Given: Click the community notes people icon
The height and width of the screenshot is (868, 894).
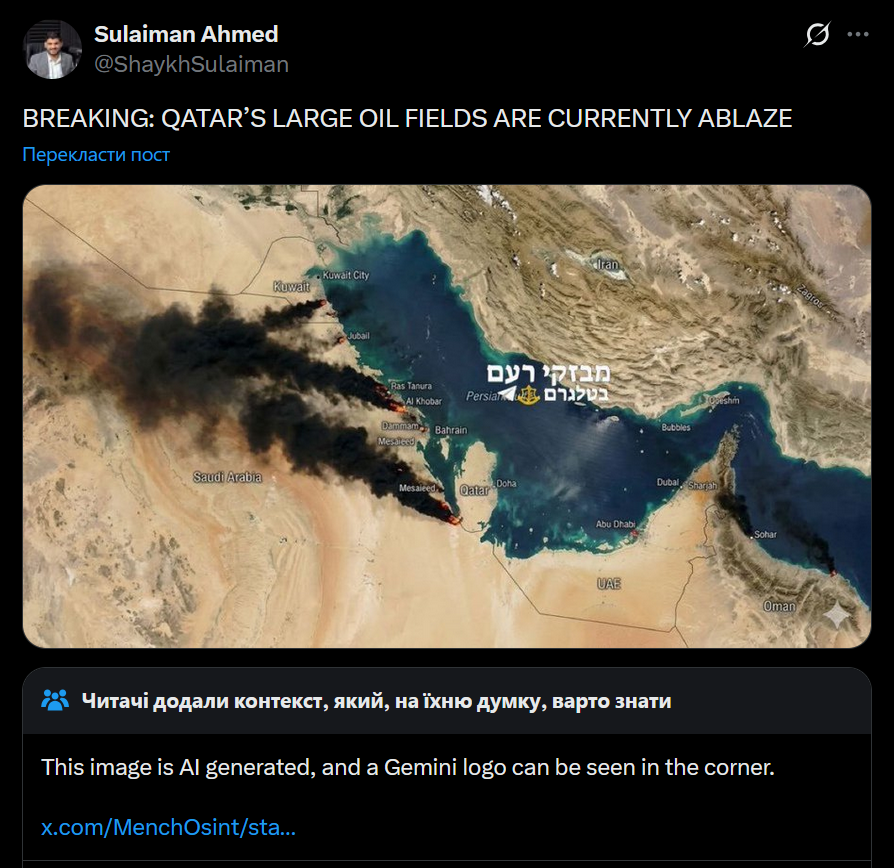Looking at the screenshot, I should click(x=55, y=700).
